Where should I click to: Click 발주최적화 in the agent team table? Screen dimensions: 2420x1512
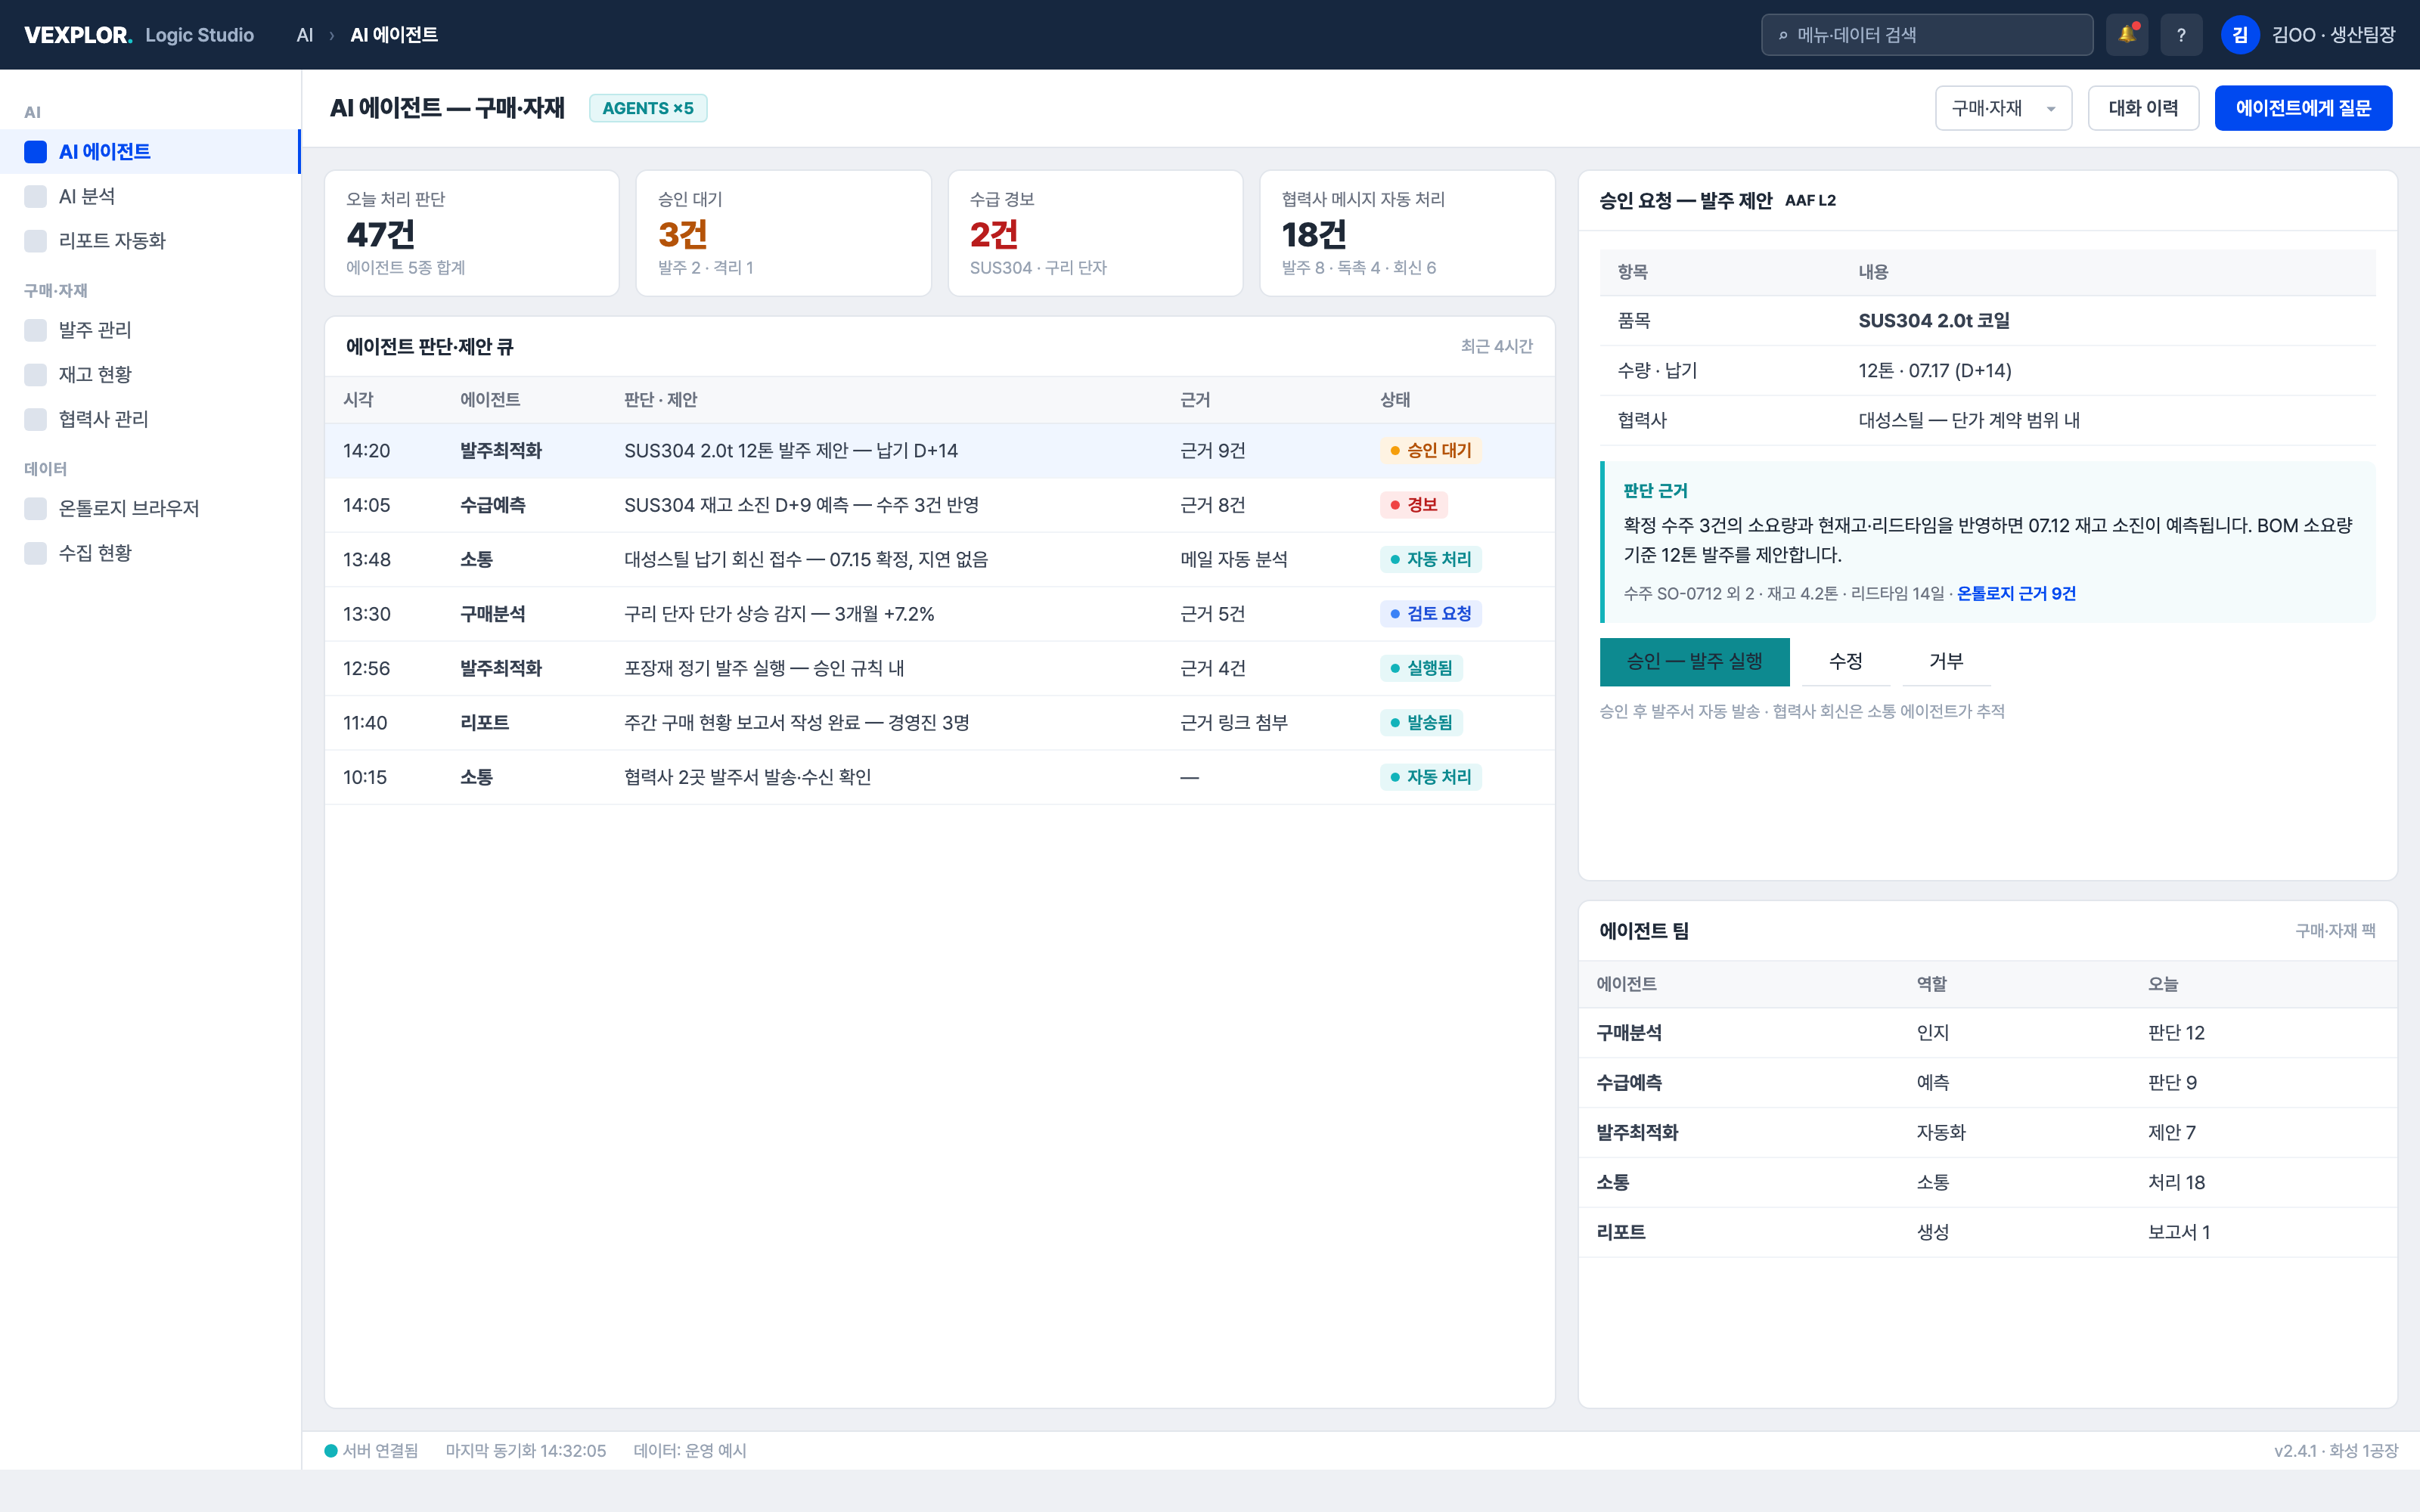click(x=1637, y=1133)
